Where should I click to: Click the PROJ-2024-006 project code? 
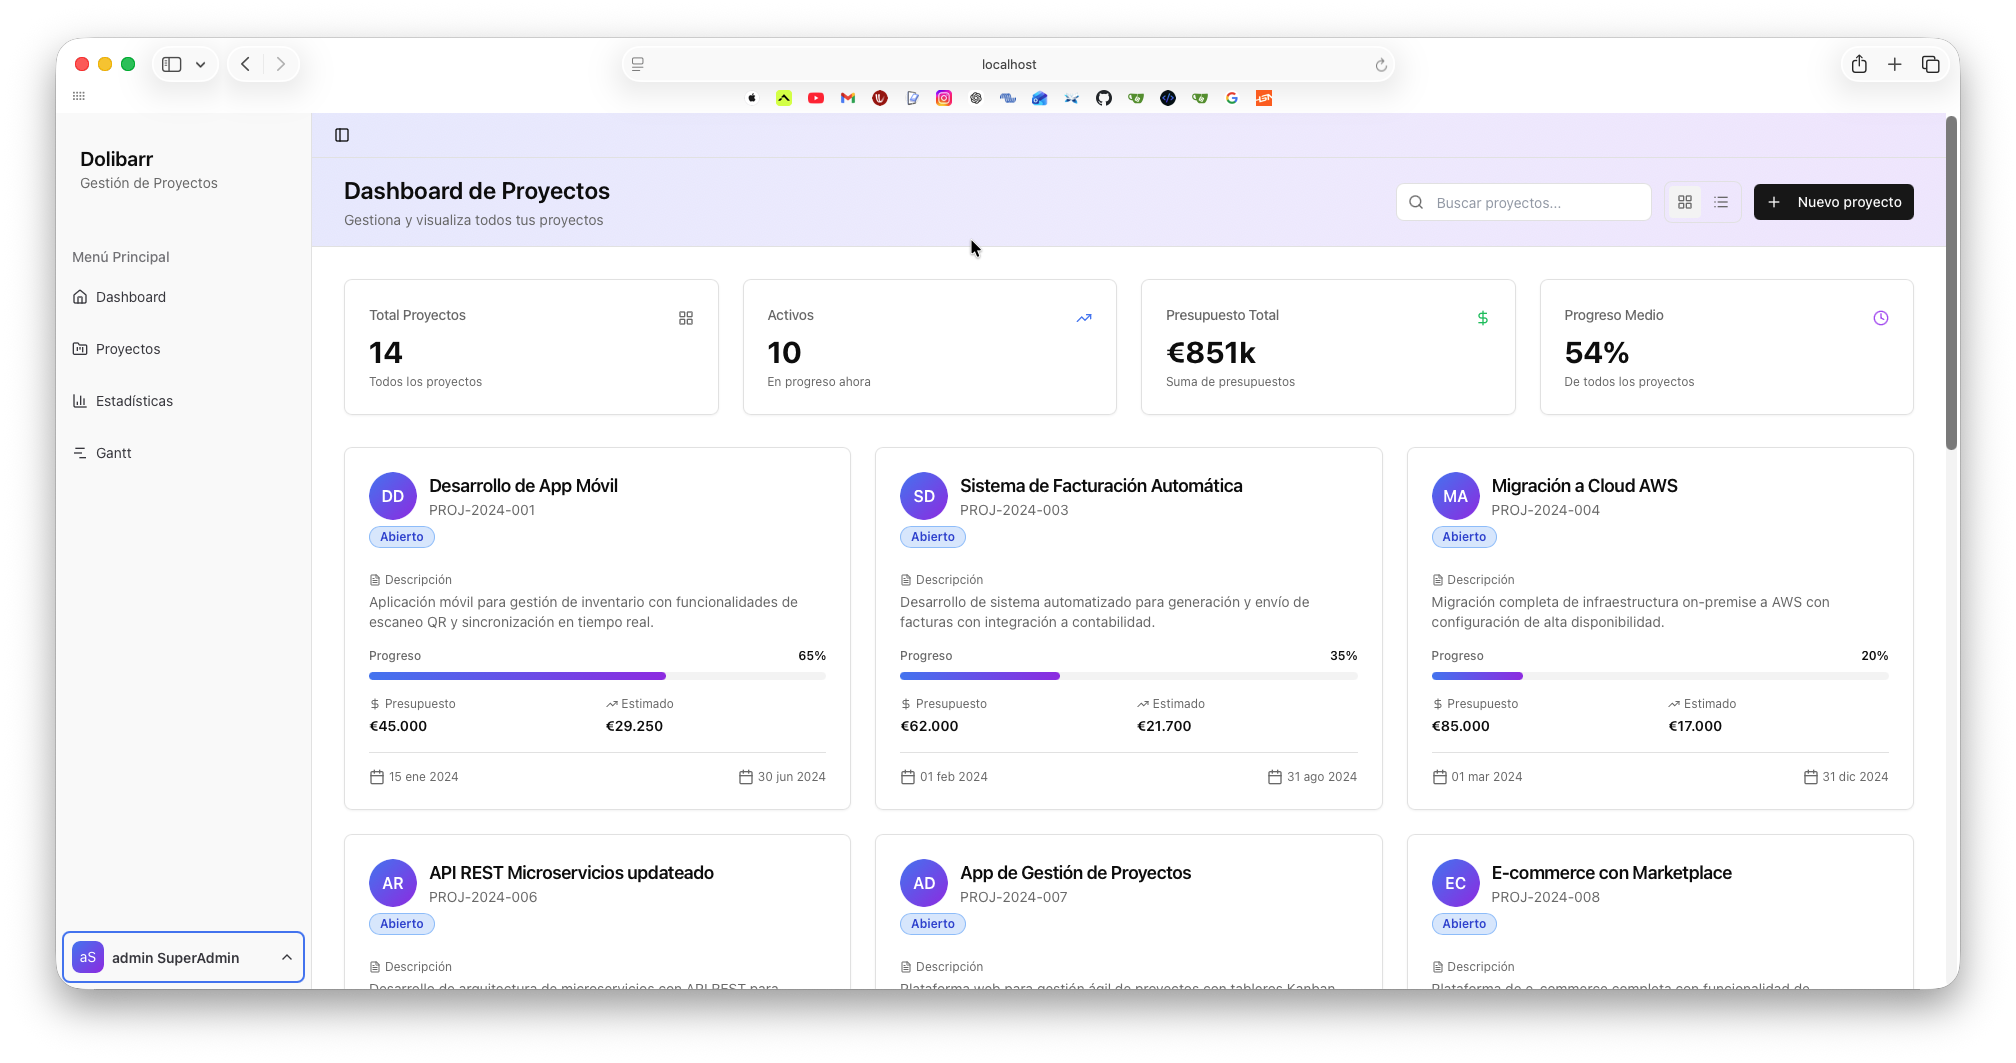coord(483,897)
